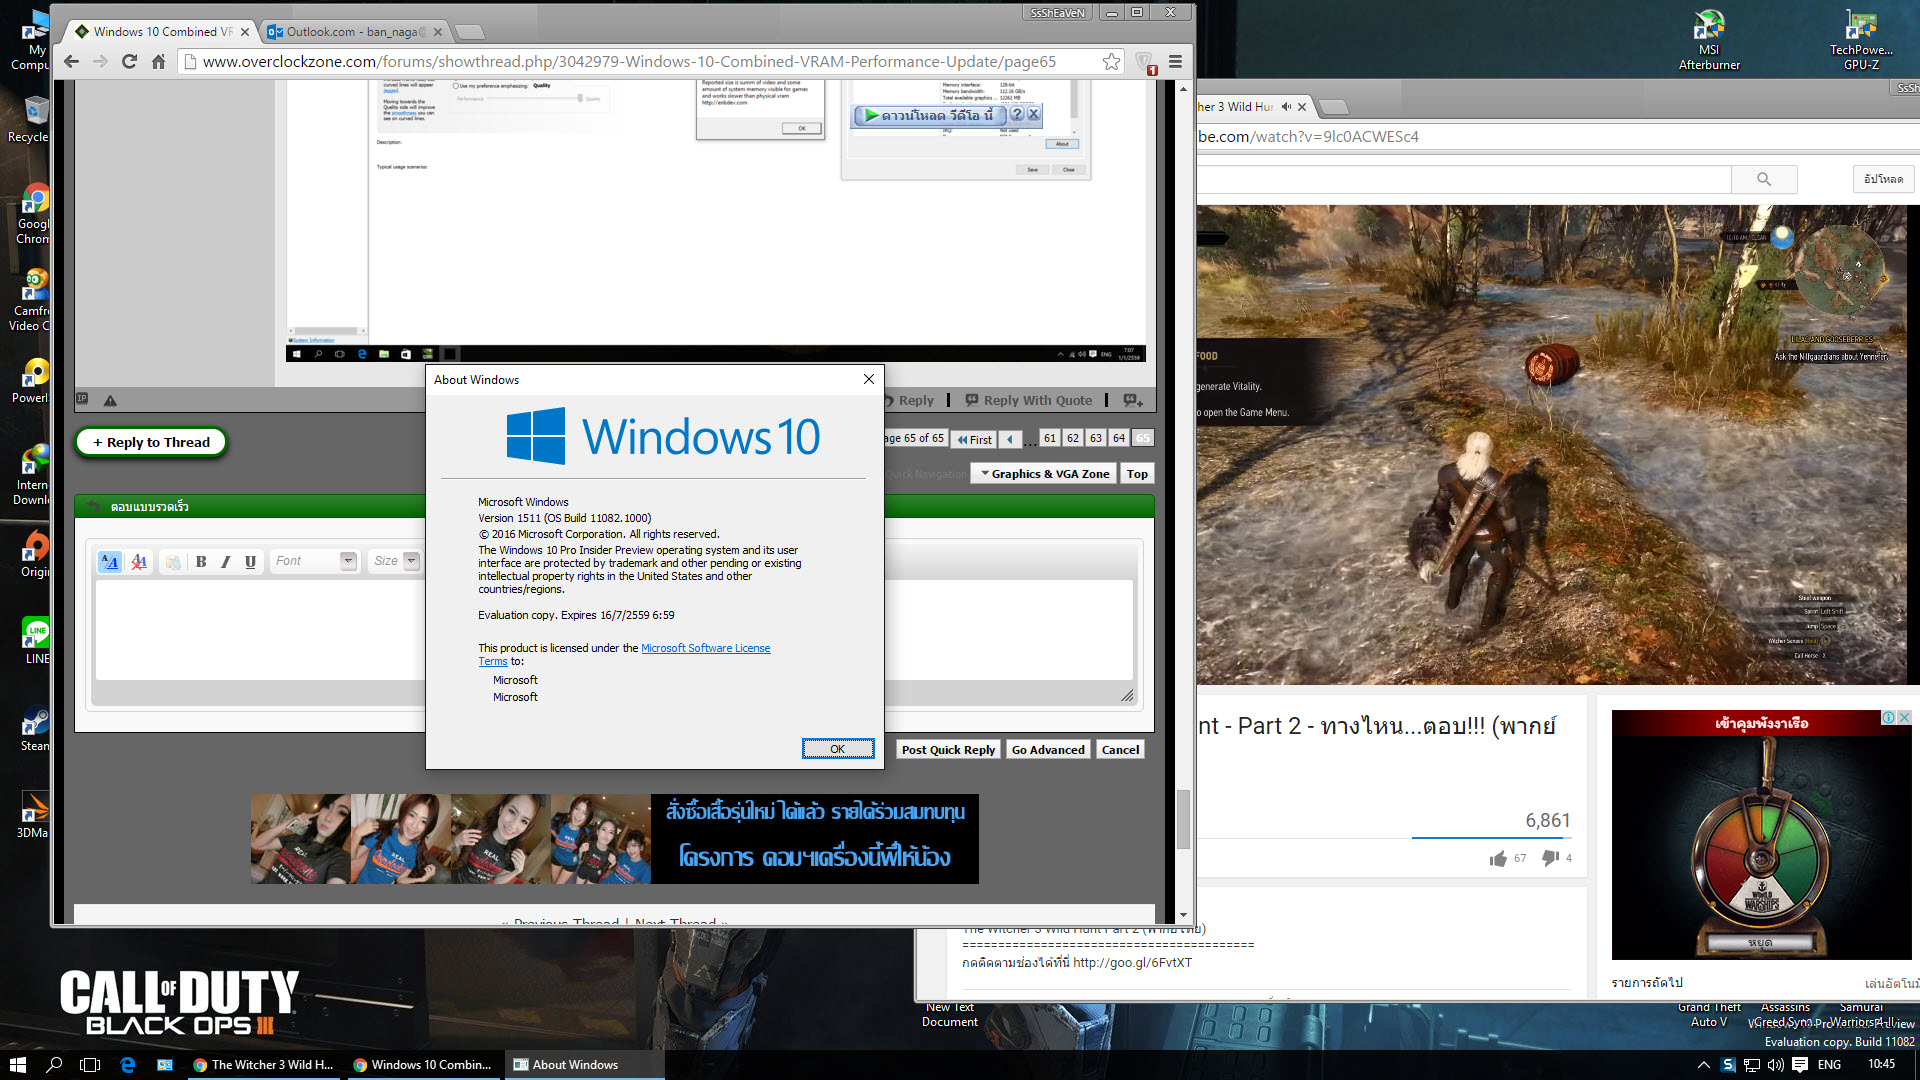Reload the page in Chrome
This screenshot has width=1920, height=1080.
click(129, 62)
